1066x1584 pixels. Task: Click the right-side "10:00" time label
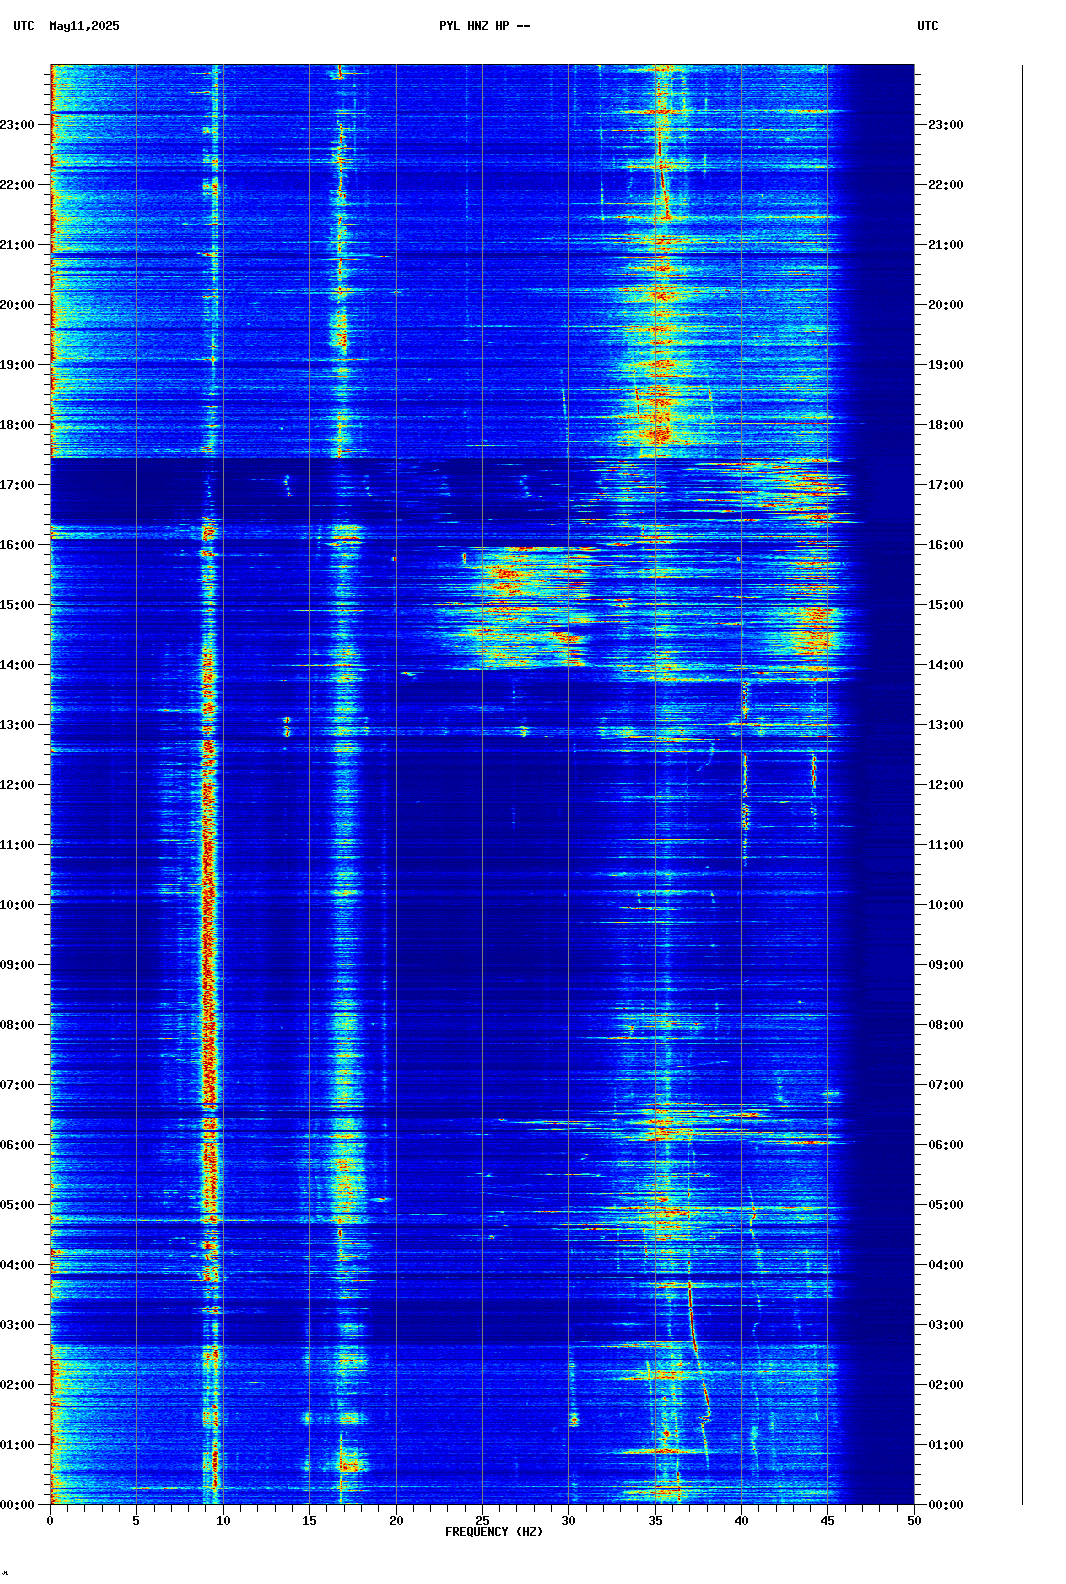tap(946, 905)
